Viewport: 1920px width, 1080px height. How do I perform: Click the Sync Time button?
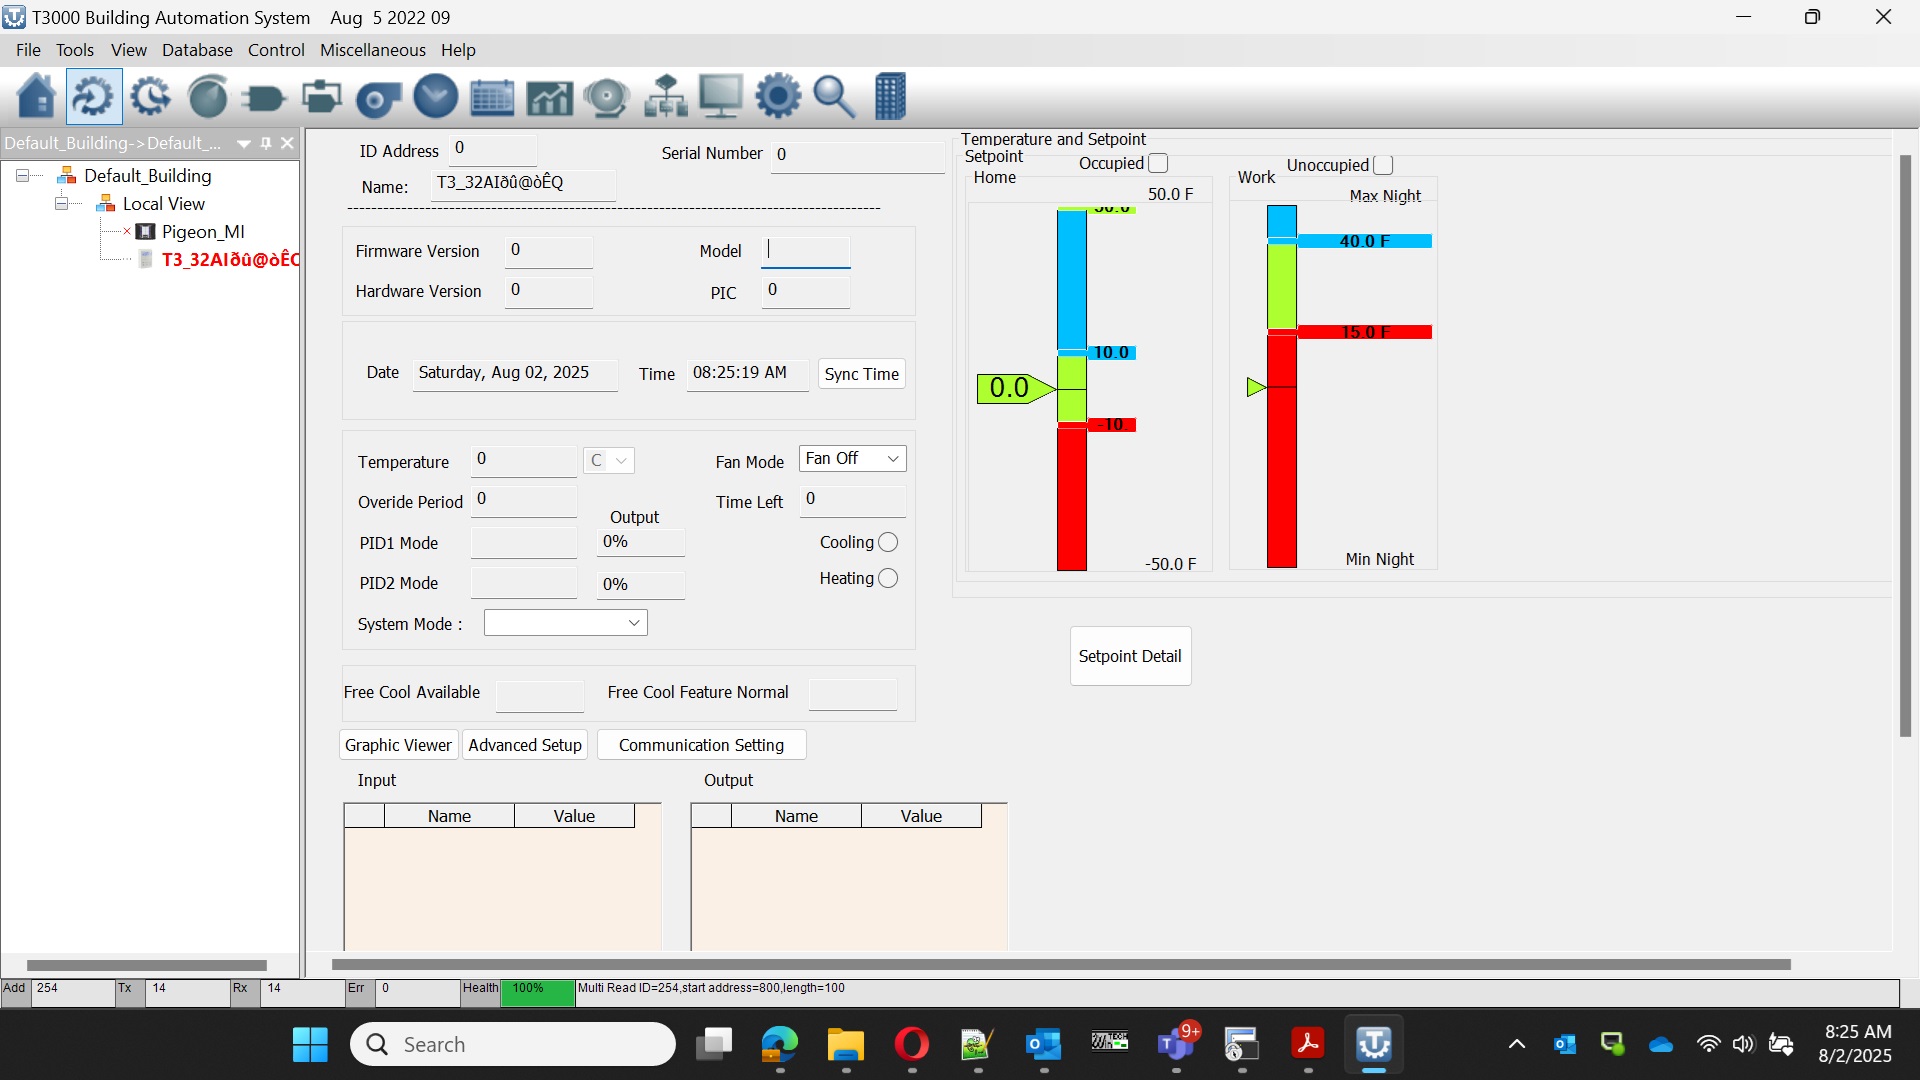pos(862,374)
